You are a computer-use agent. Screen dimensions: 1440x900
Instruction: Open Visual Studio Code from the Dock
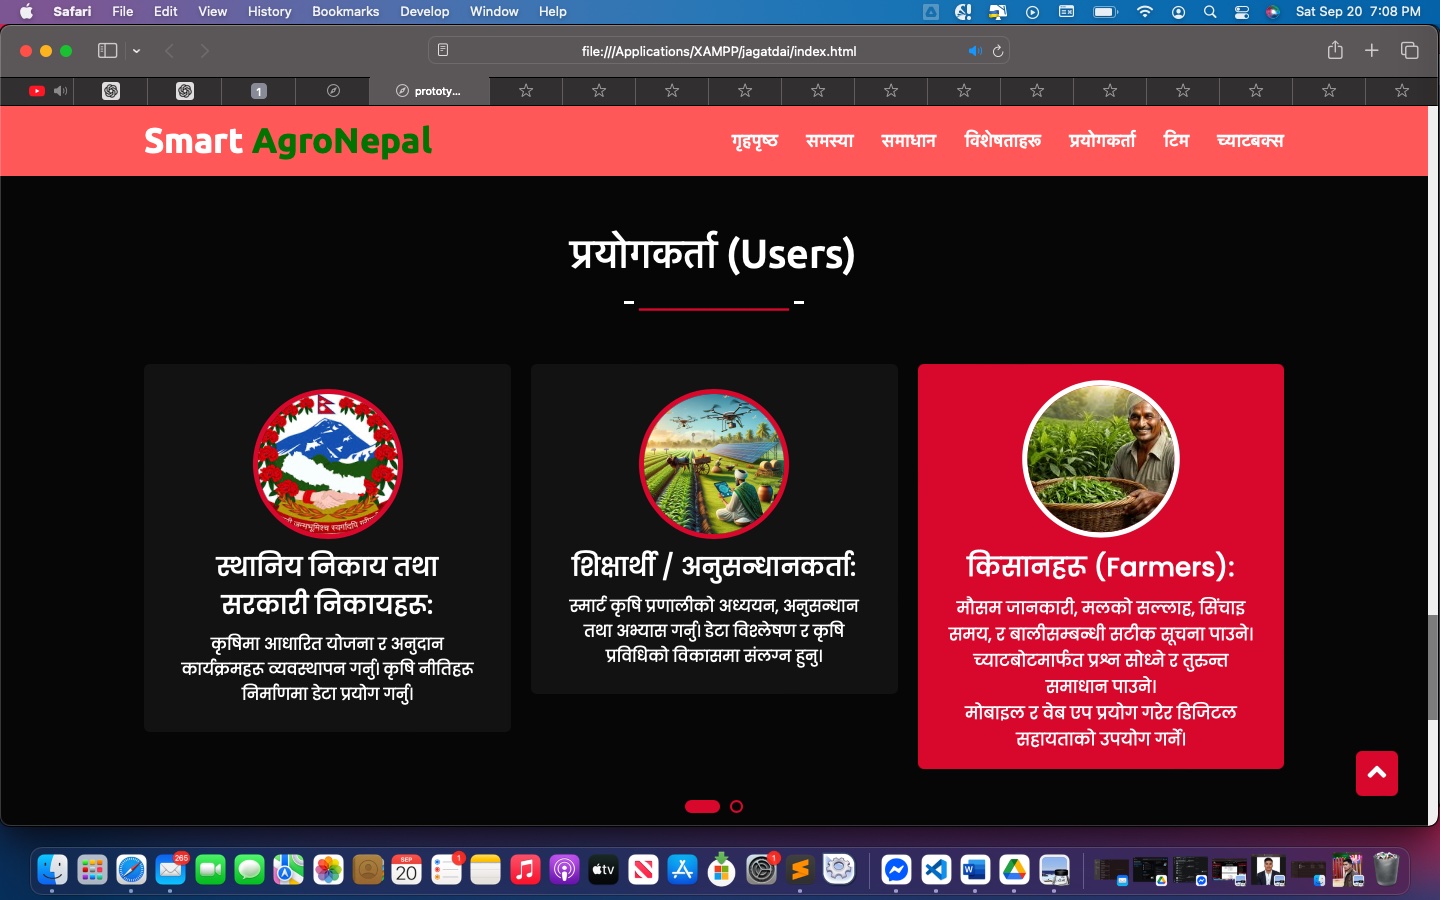[x=935, y=870]
